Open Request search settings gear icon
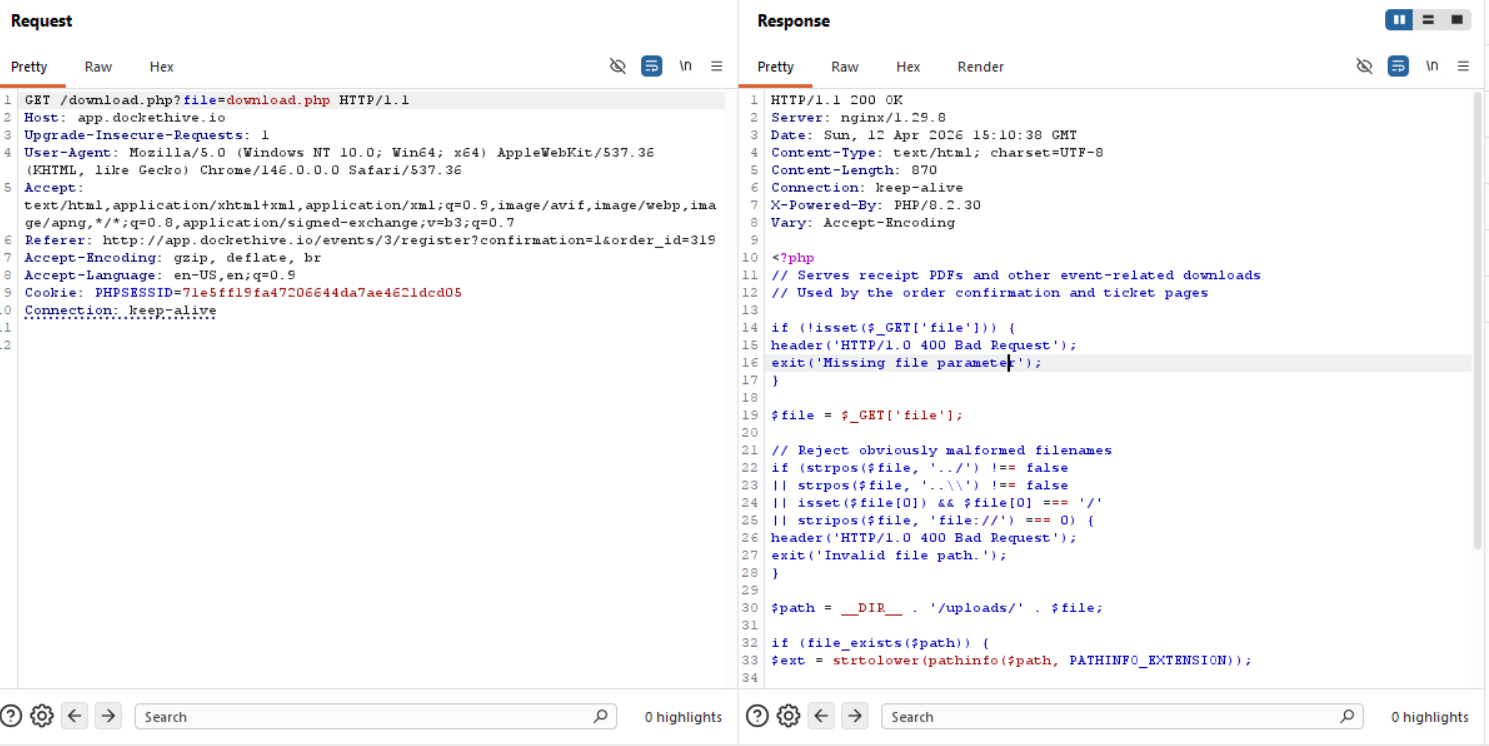This screenshot has height=746, width=1489. coord(41,716)
